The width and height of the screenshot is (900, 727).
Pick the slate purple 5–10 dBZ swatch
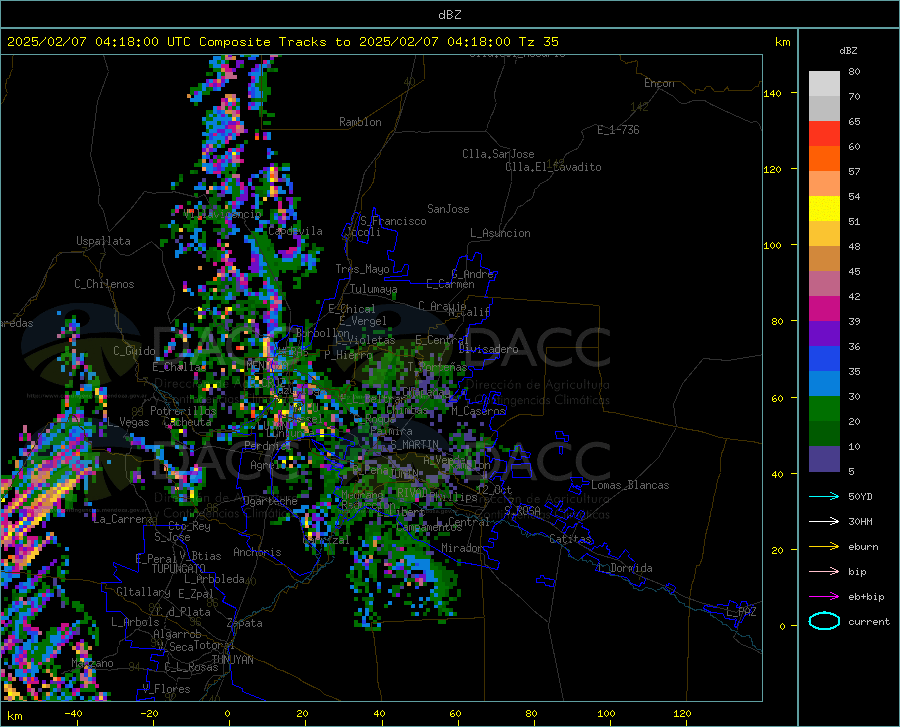click(x=824, y=459)
